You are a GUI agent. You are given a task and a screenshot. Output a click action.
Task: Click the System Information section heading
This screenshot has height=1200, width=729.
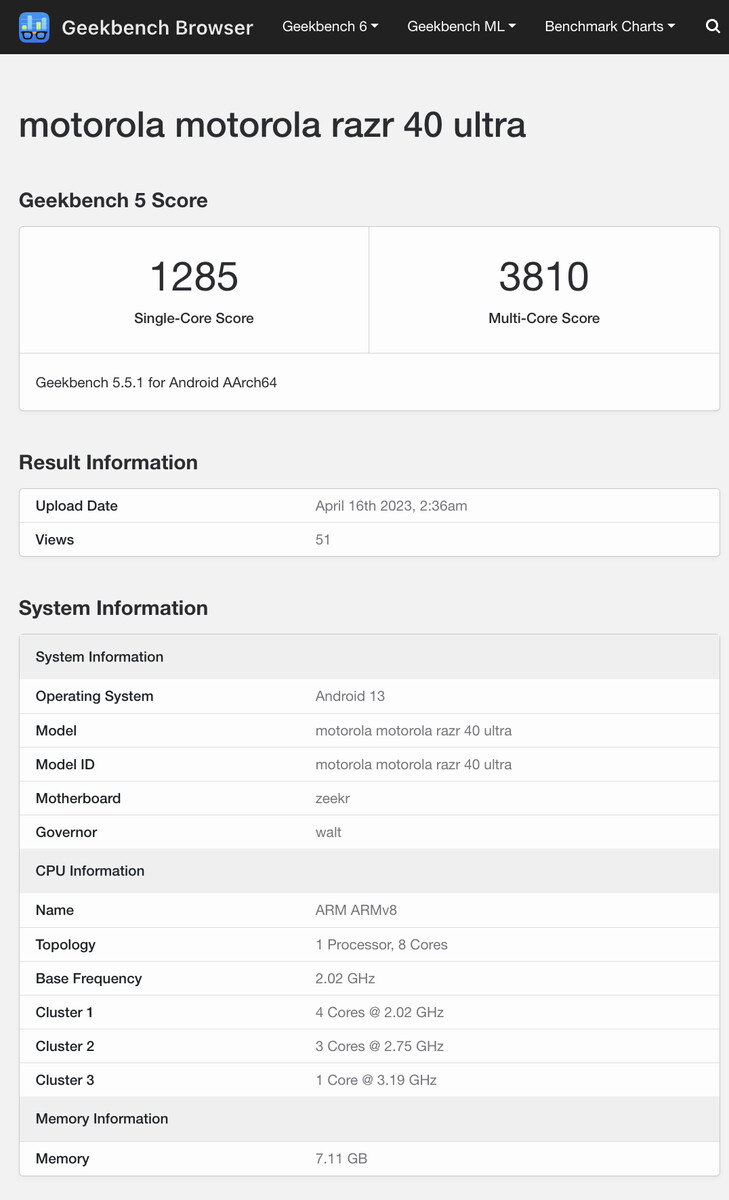(x=113, y=608)
